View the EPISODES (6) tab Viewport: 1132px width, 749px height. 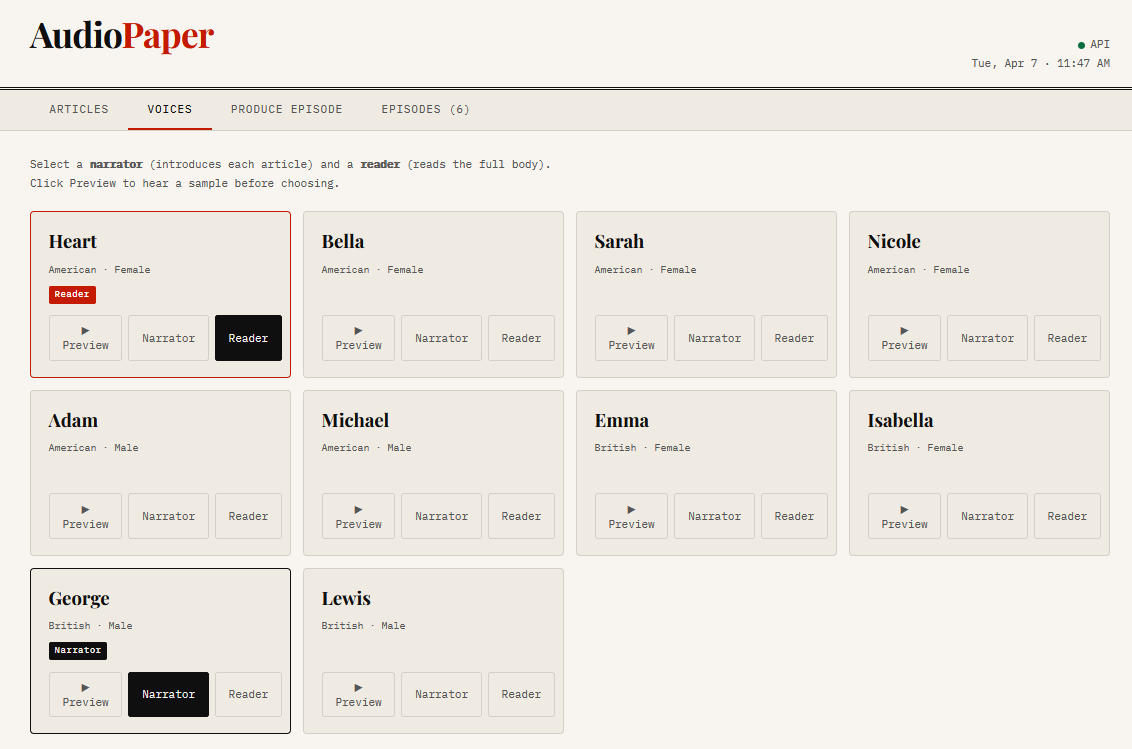click(424, 109)
